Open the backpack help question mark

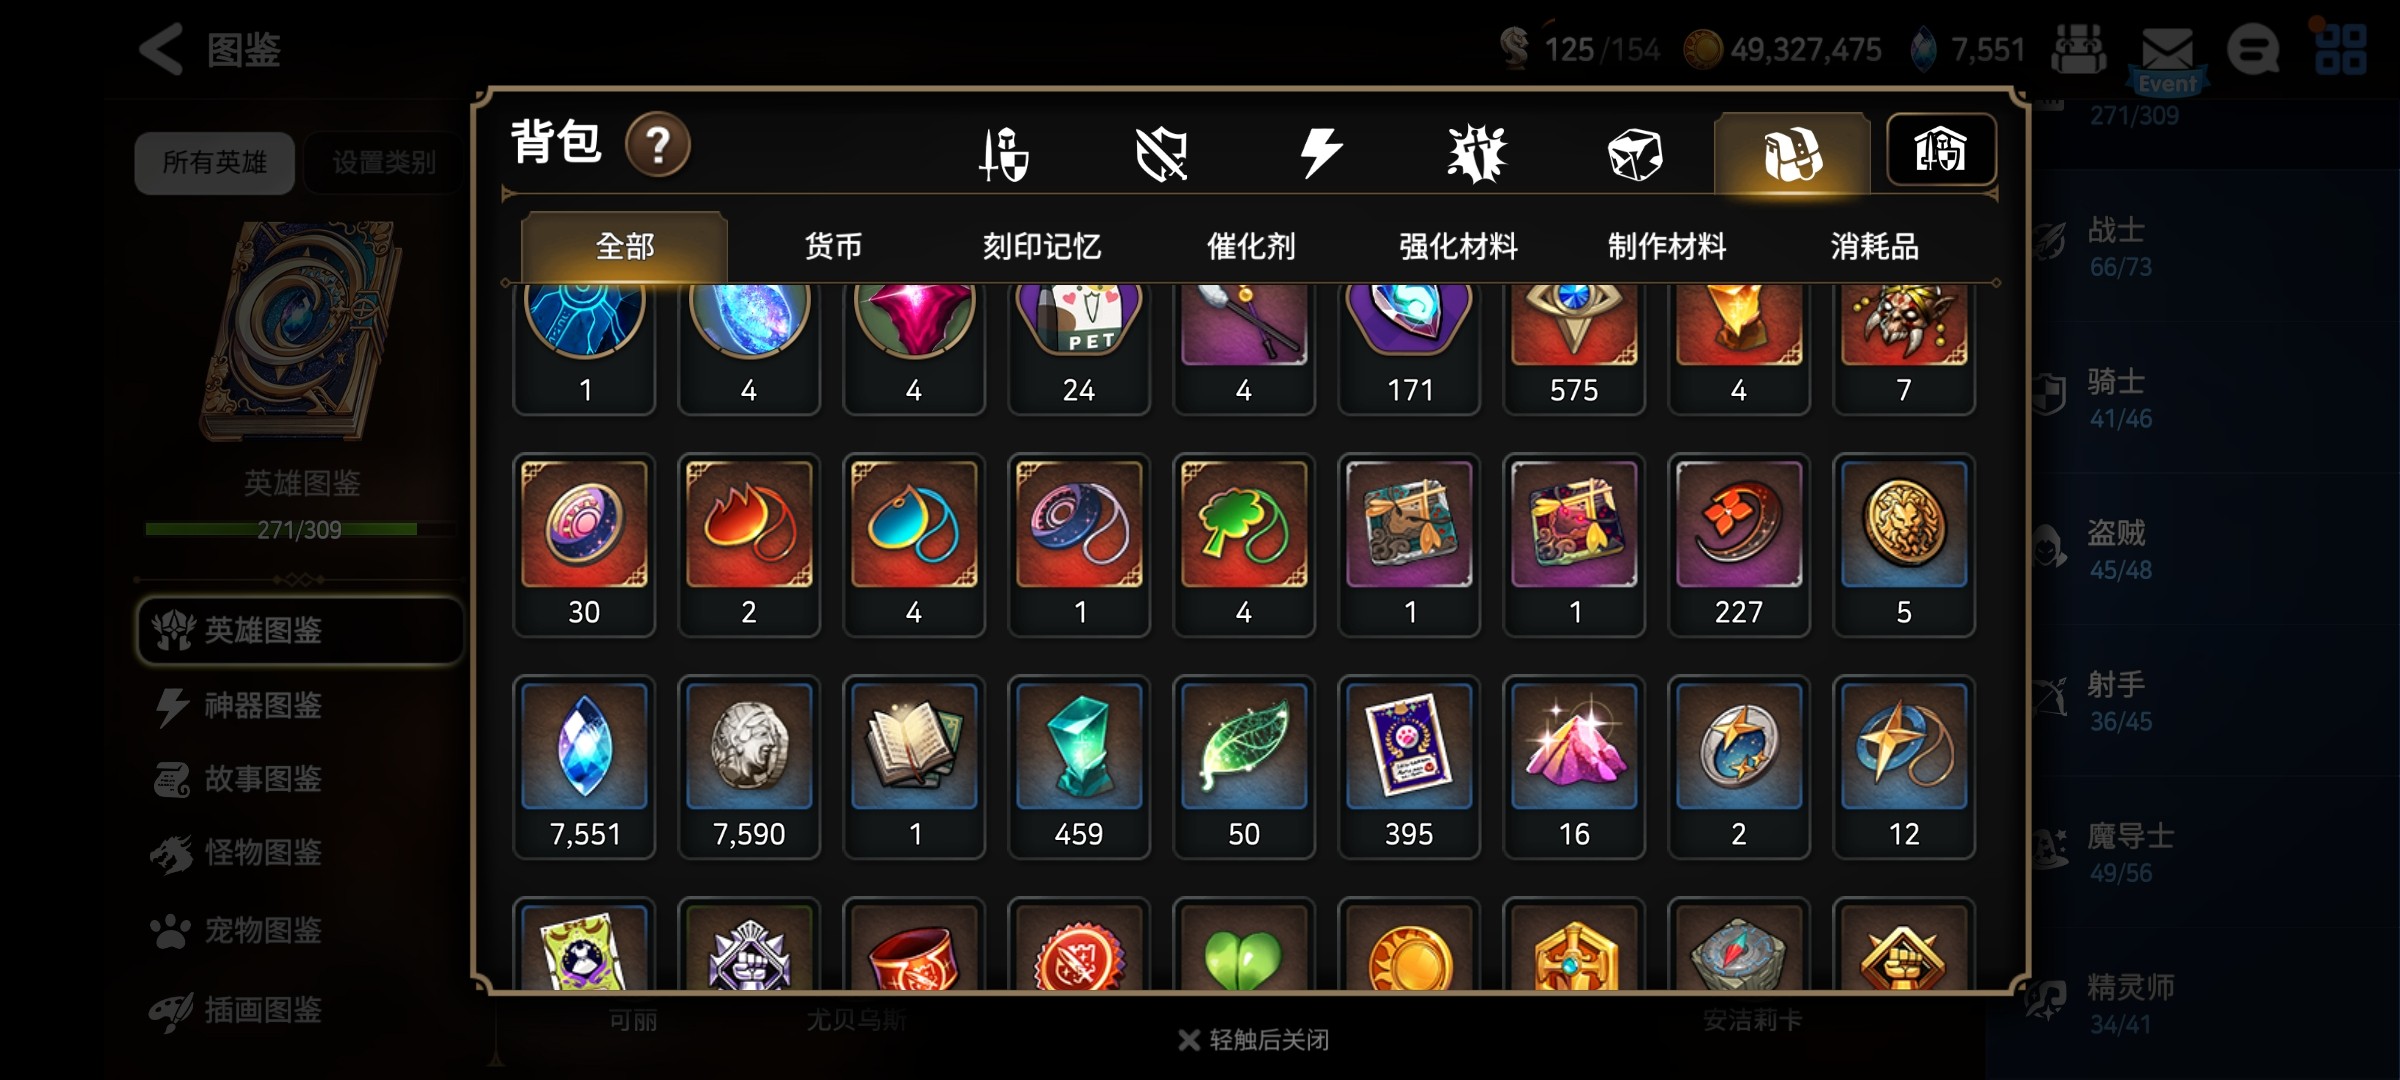(657, 146)
